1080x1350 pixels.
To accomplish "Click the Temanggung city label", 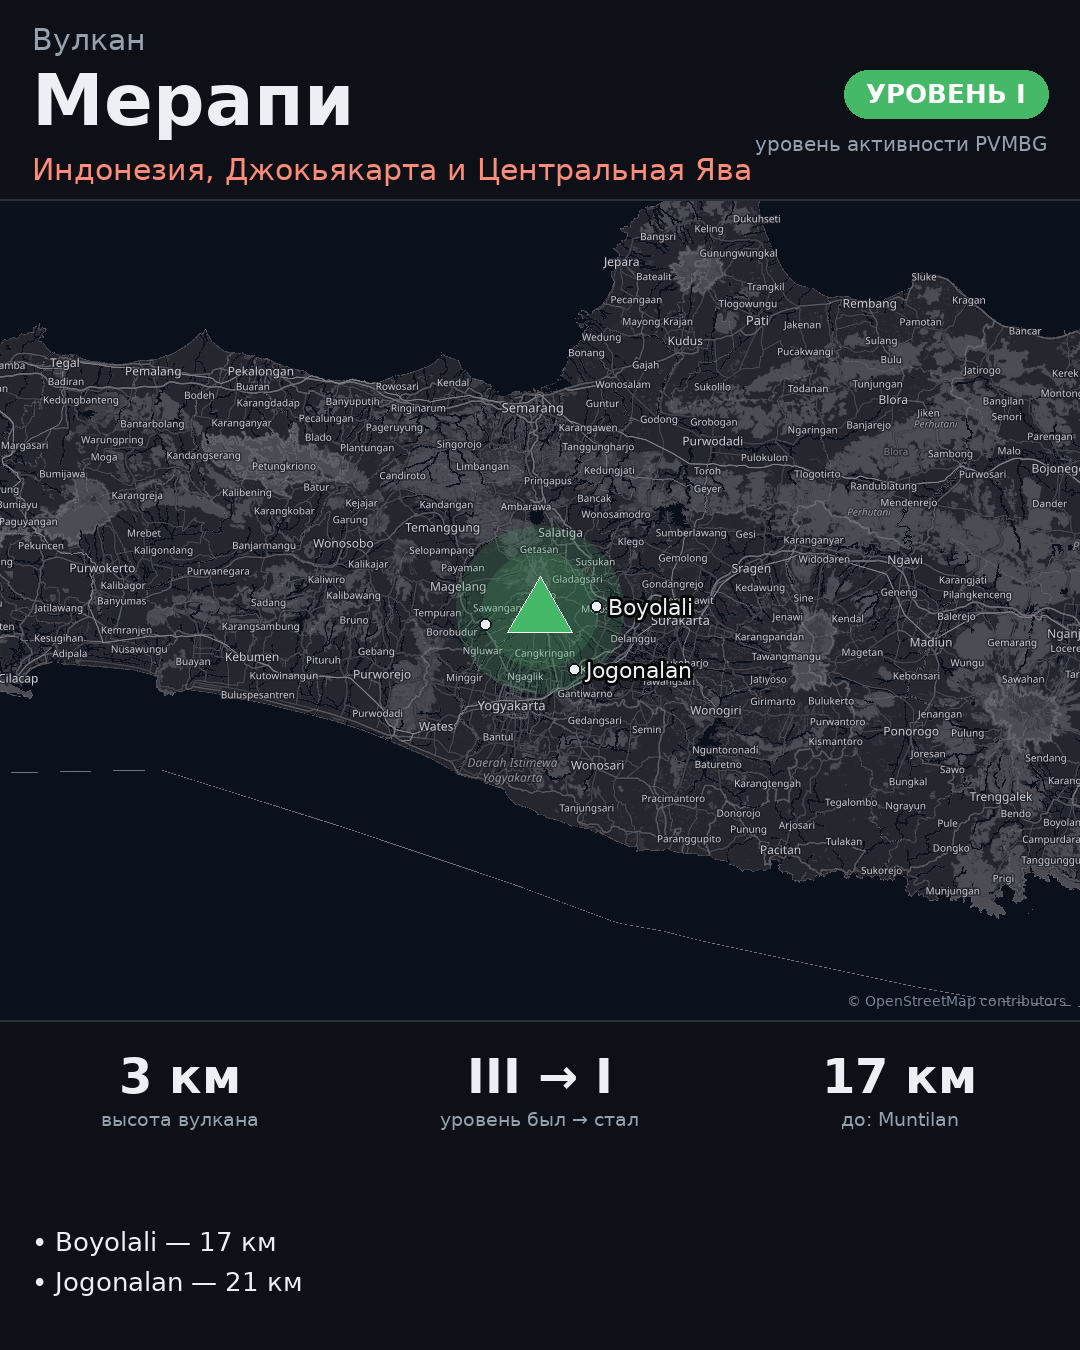I will [x=442, y=528].
